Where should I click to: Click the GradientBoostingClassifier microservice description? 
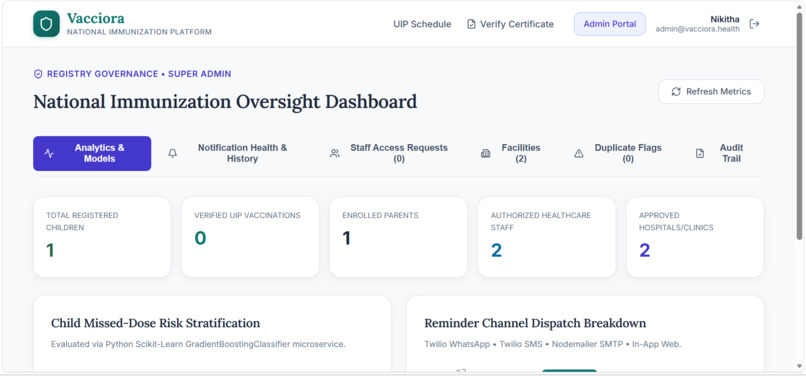click(198, 344)
